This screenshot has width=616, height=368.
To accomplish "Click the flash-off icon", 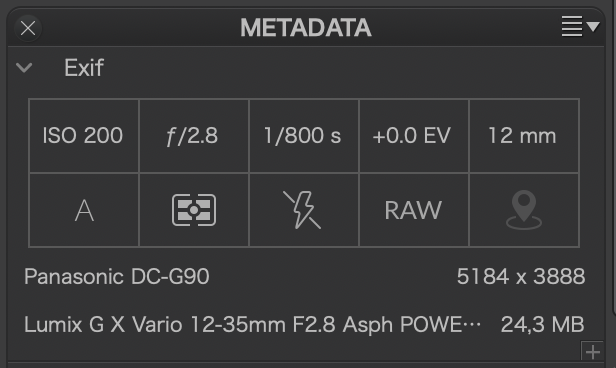I will [302, 210].
